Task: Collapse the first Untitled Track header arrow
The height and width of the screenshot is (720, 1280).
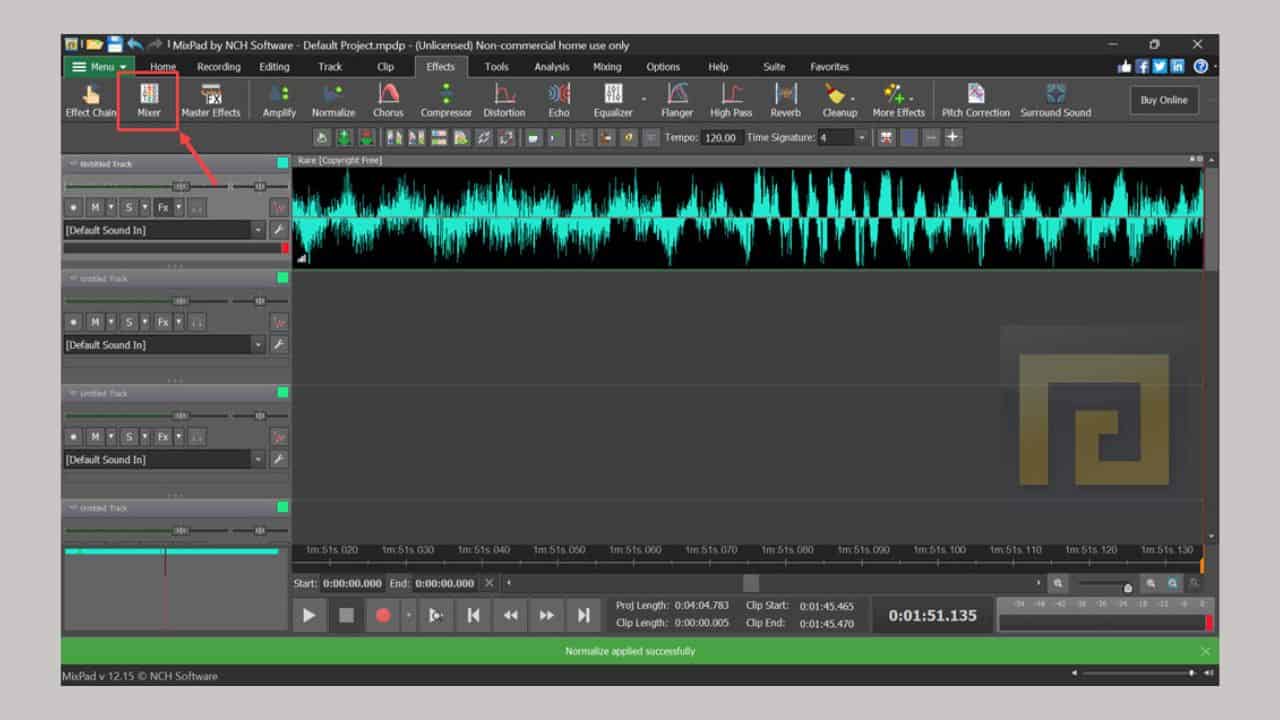Action: click(73, 163)
